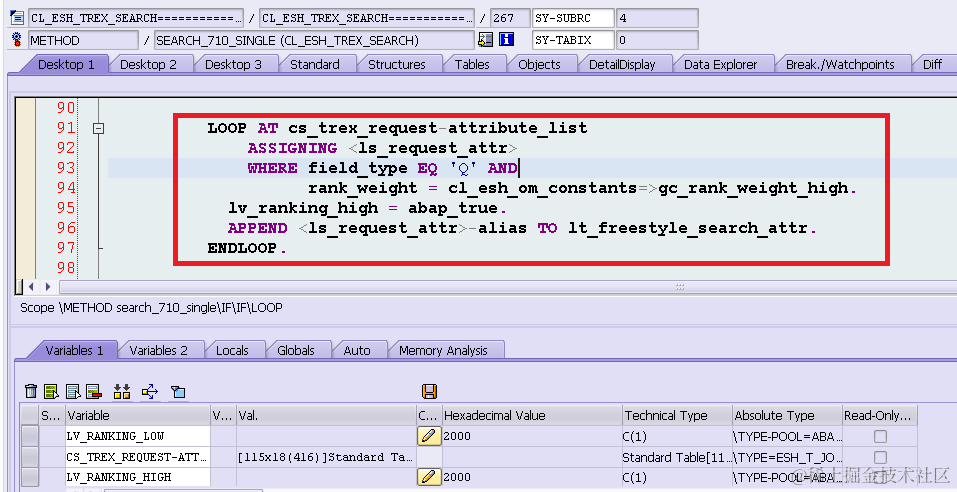Screen dimensions: 957x492
Task: Select the Memory Analysis tab
Action: coord(443,350)
